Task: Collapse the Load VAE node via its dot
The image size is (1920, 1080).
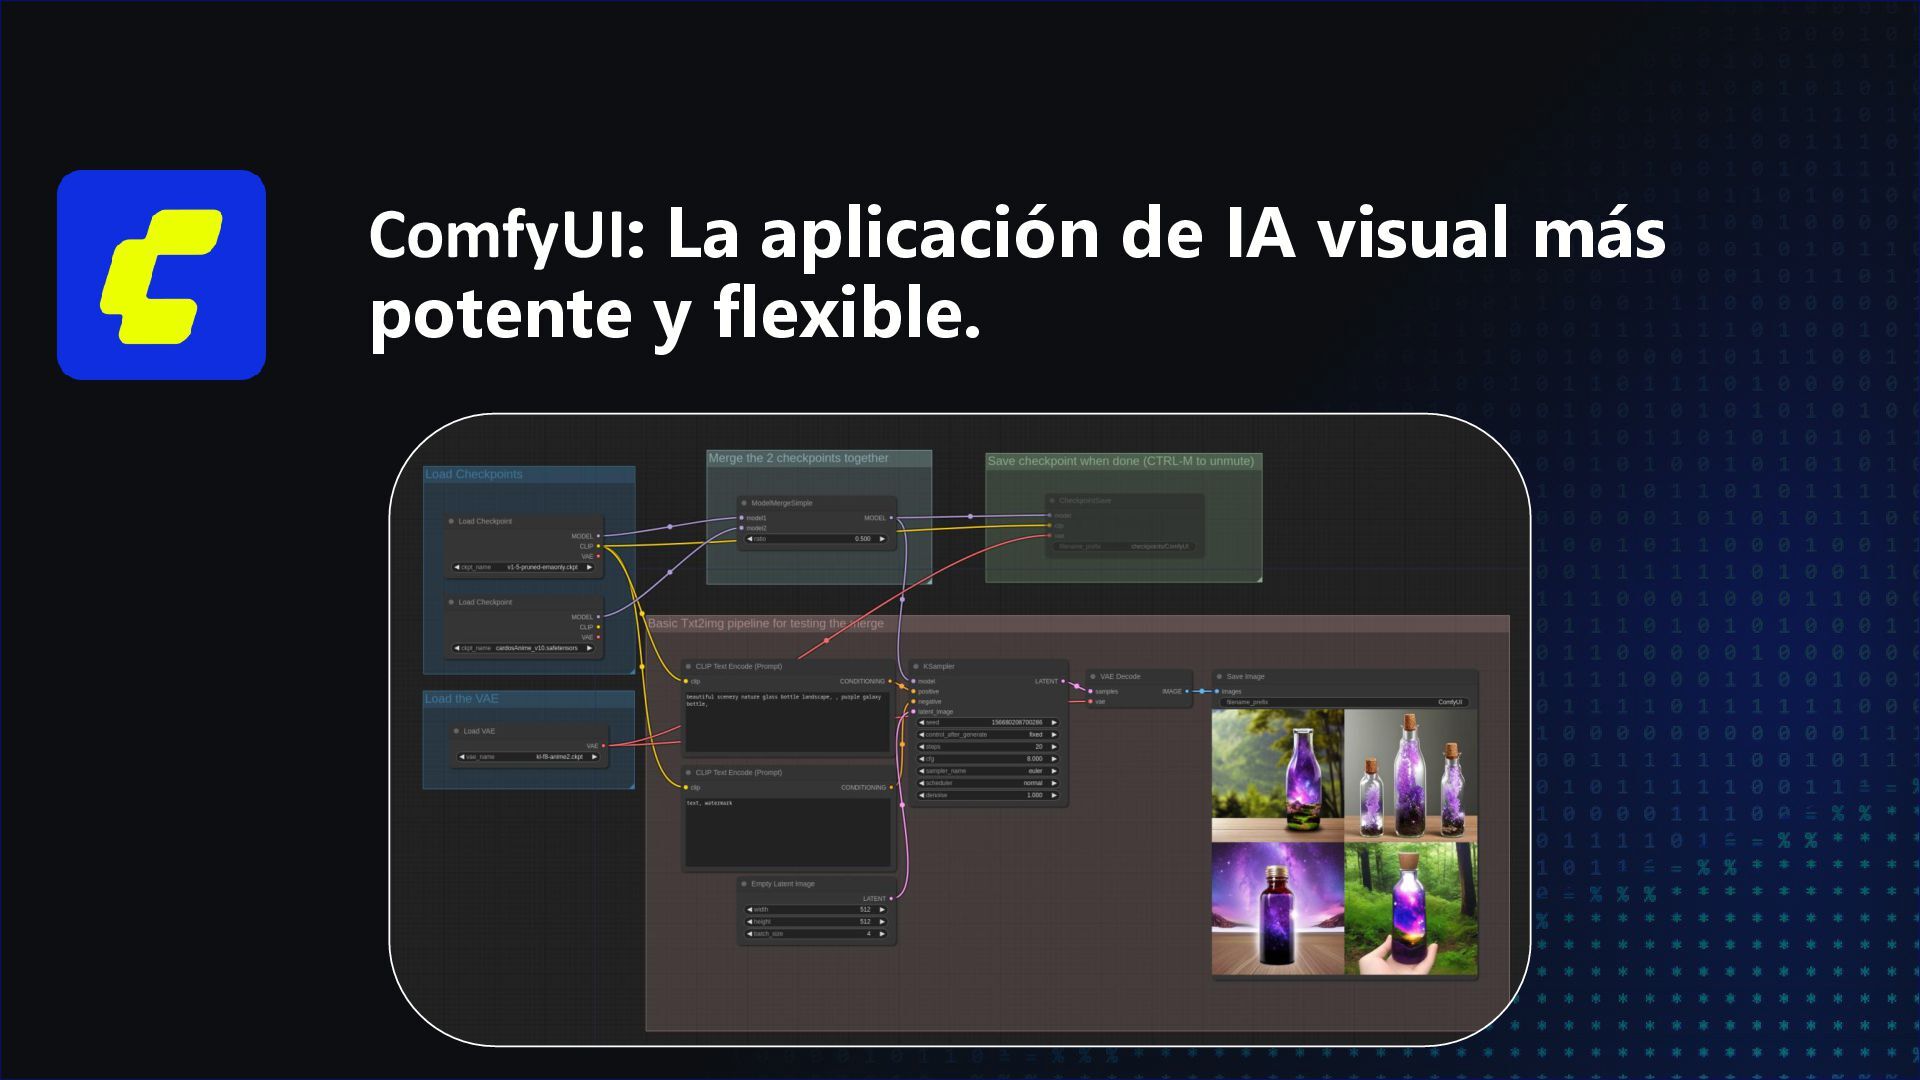Action: pos(456,731)
